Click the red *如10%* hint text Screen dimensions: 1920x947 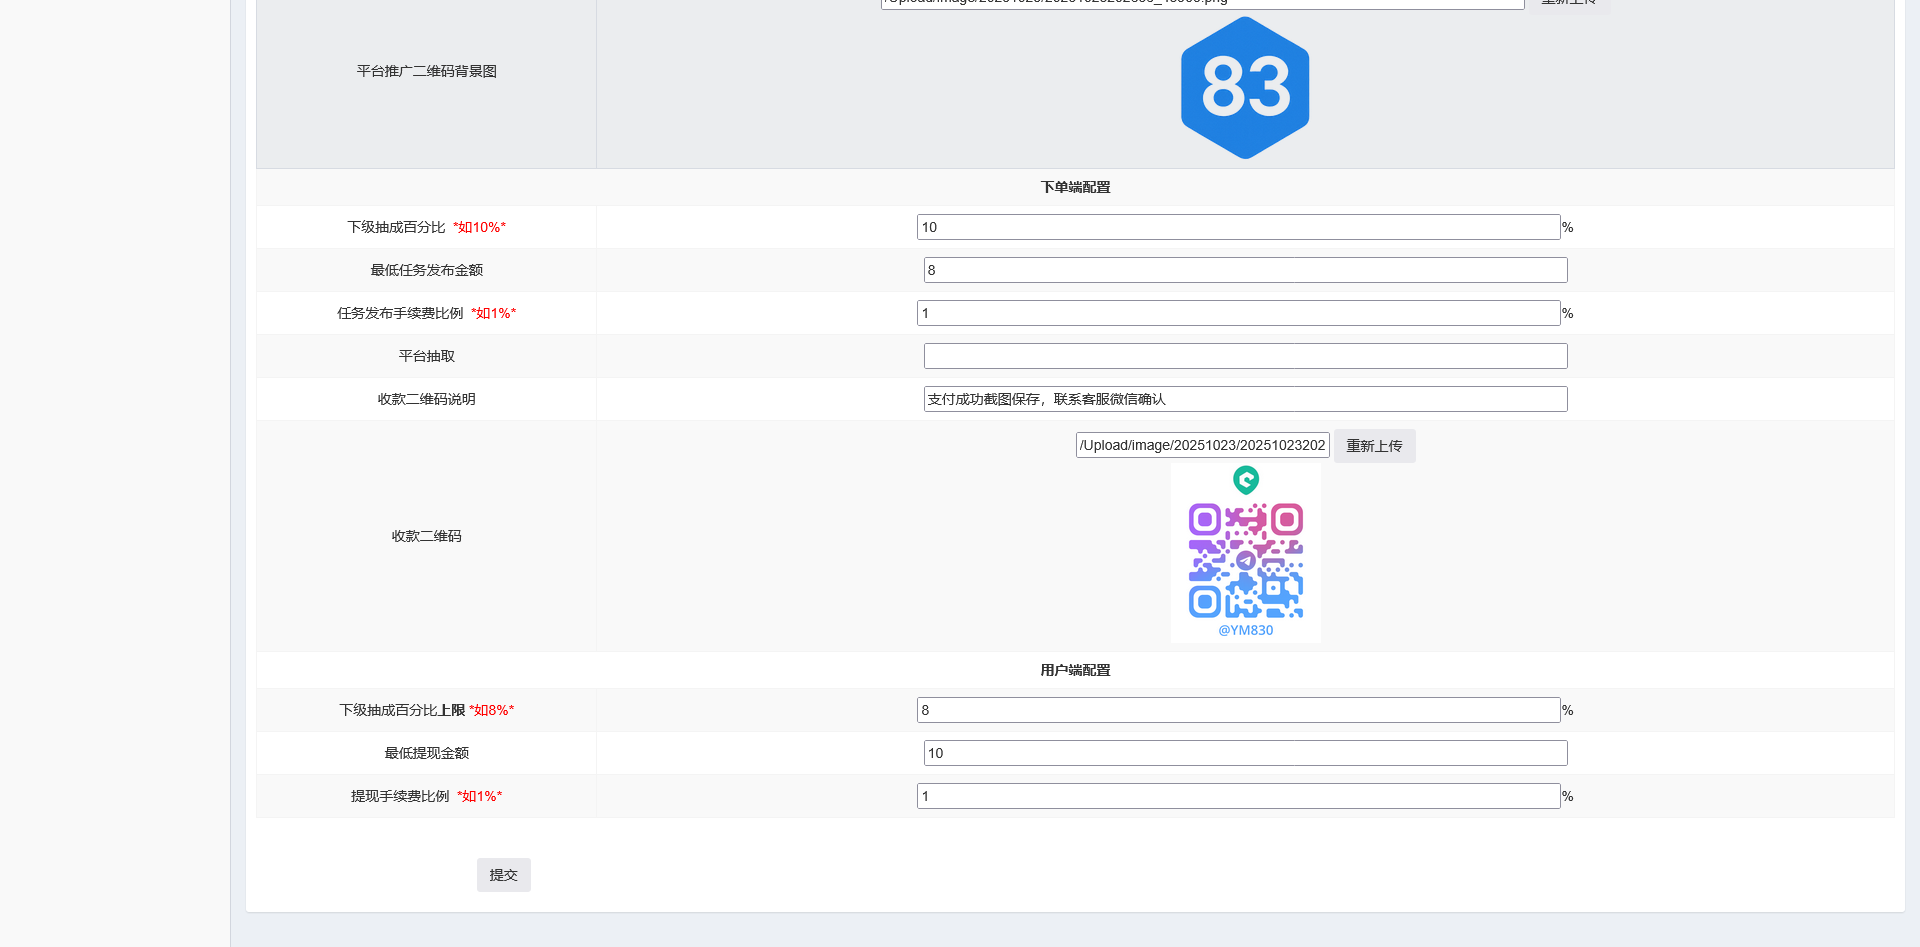pyautogui.click(x=479, y=227)
